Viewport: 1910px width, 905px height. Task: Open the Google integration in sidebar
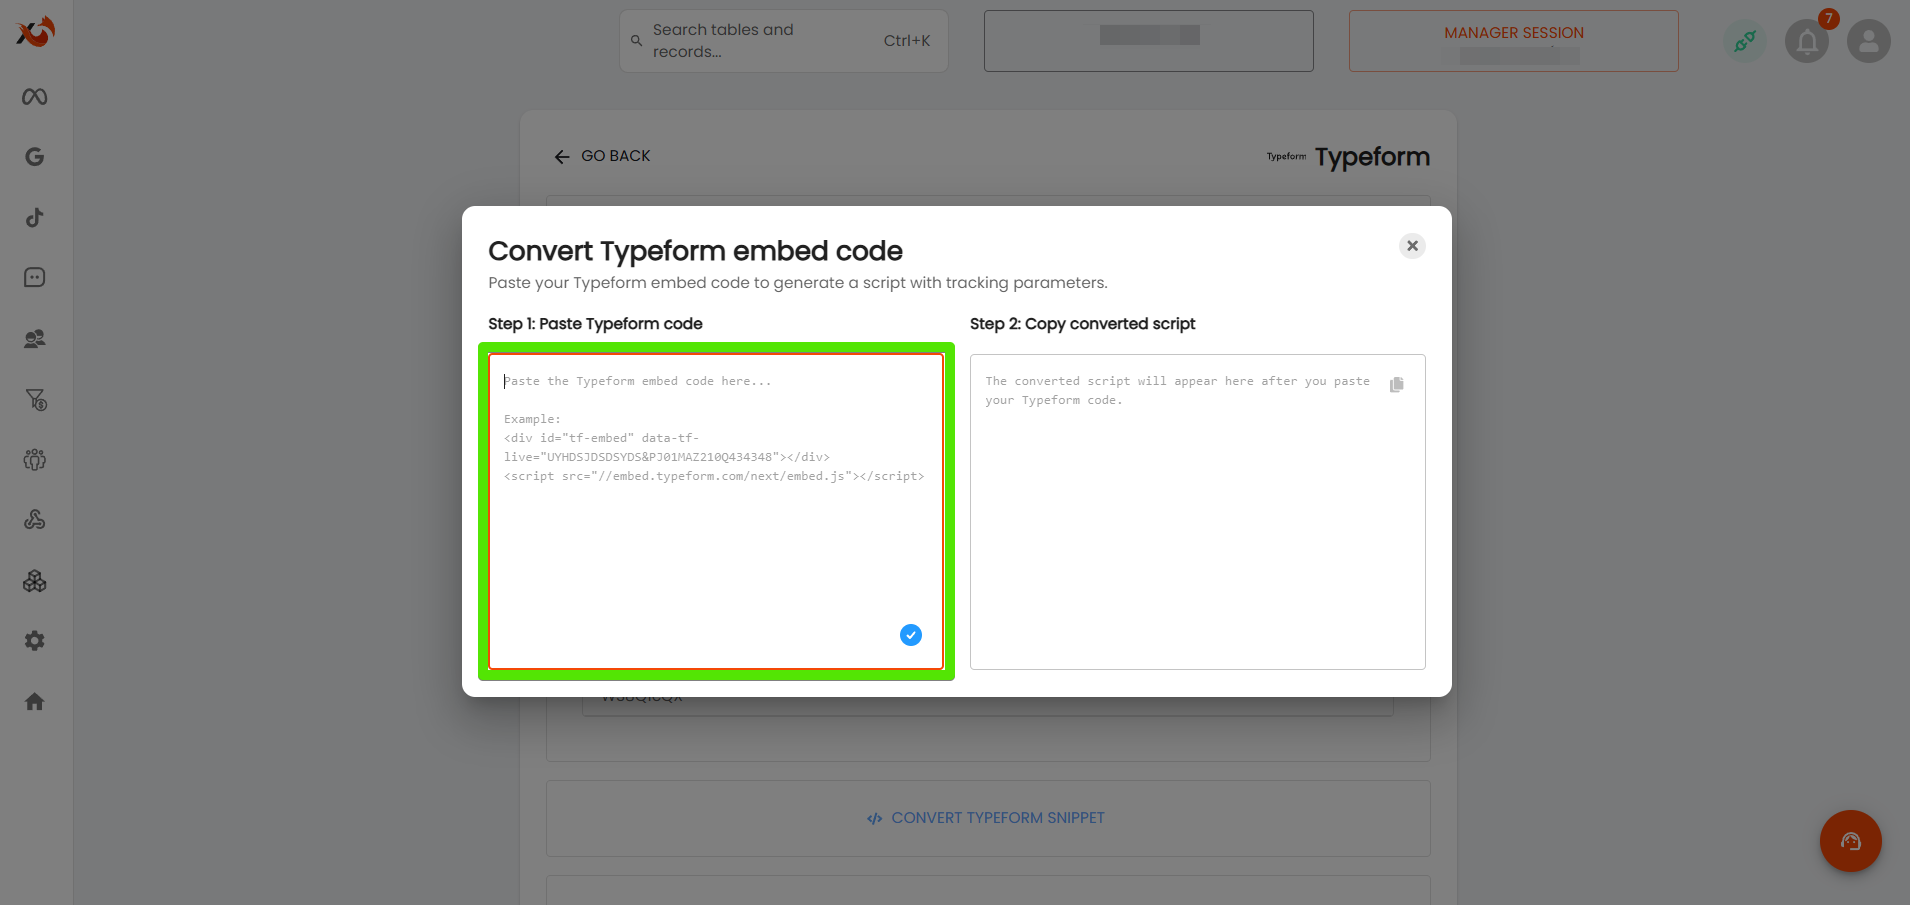click(35, 157)
